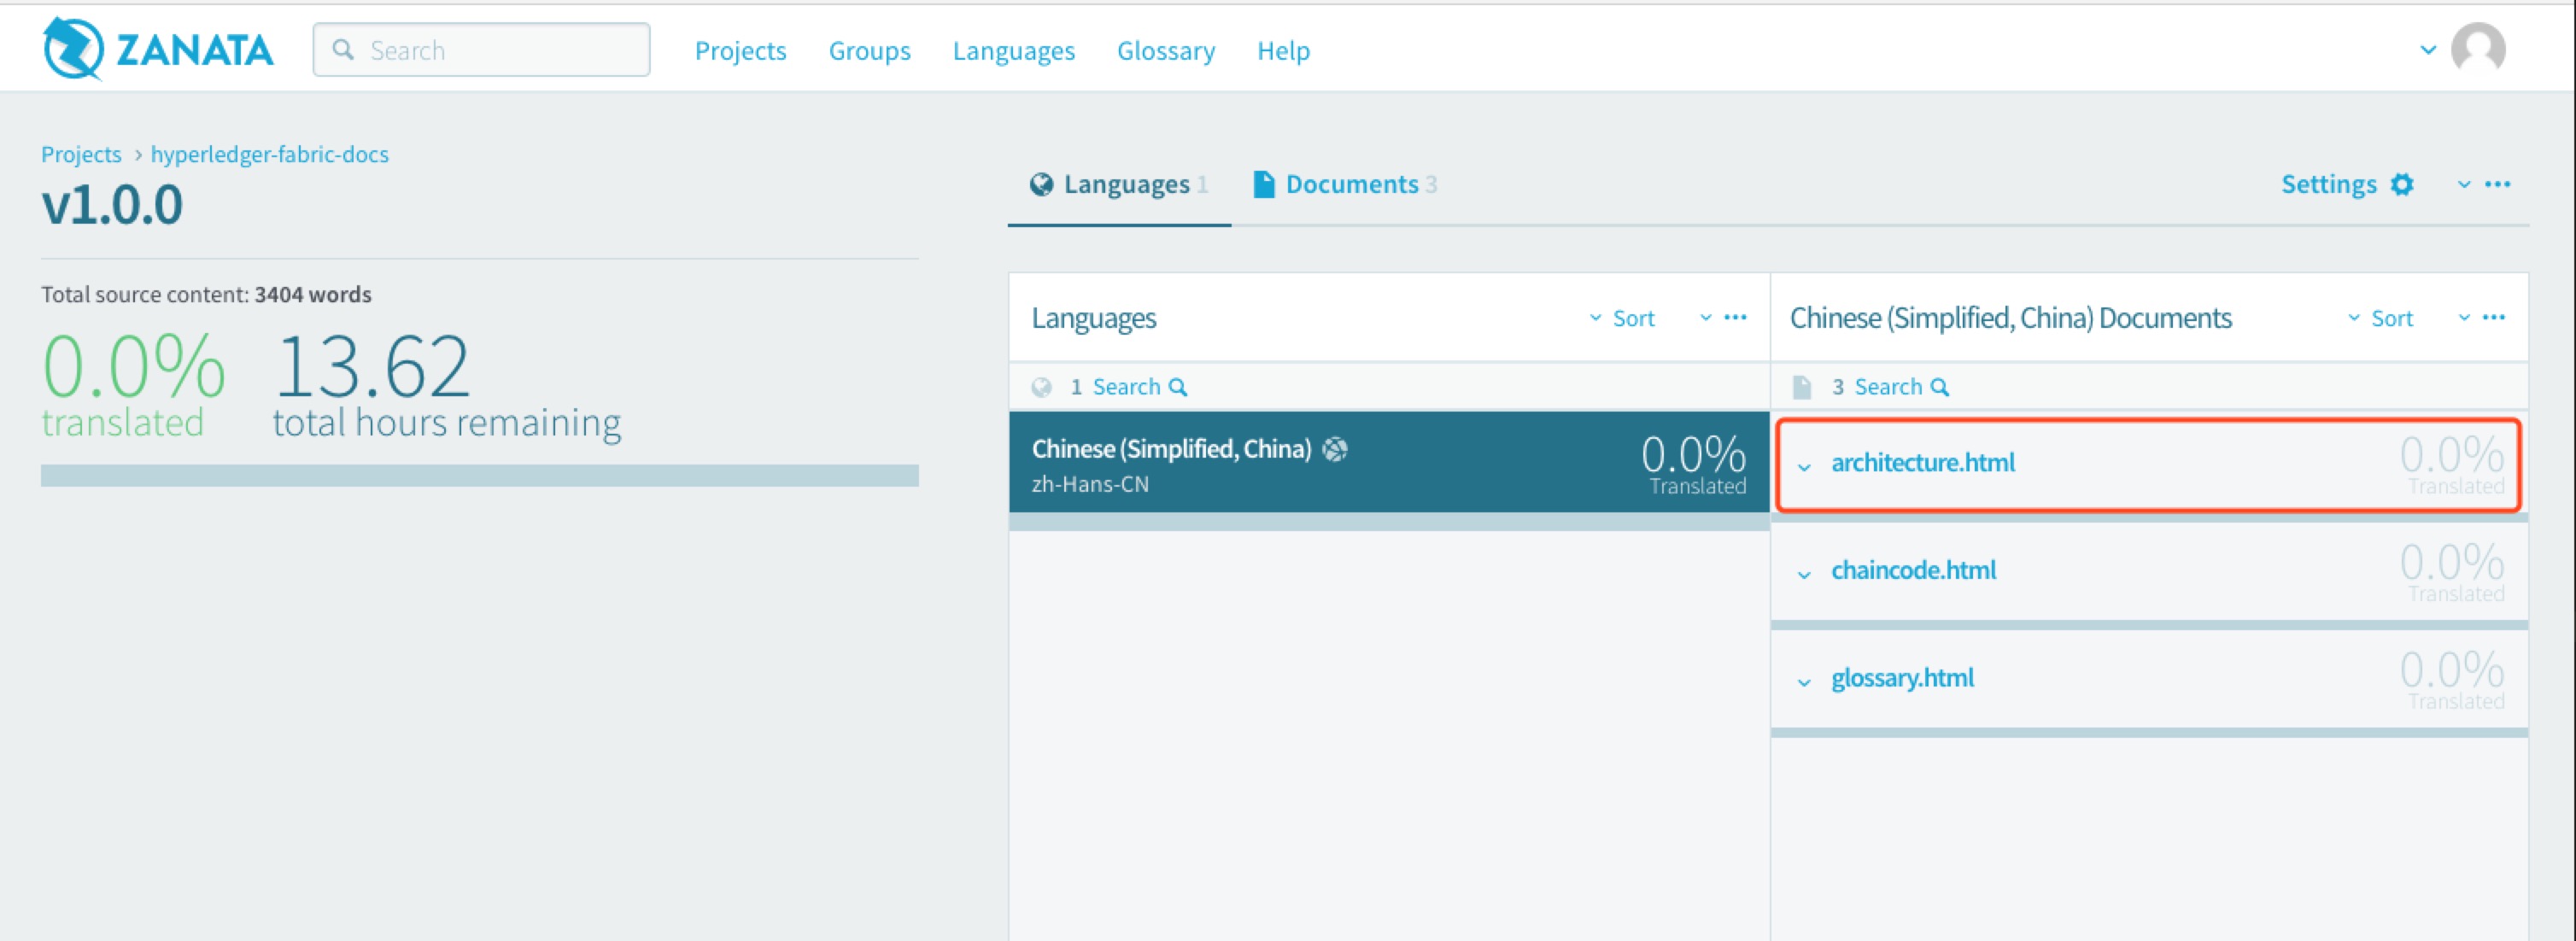Click the Languages panel more-options ellipsis
The height and width of the screenshot is (941, 2576).
tap(1735, 318)
